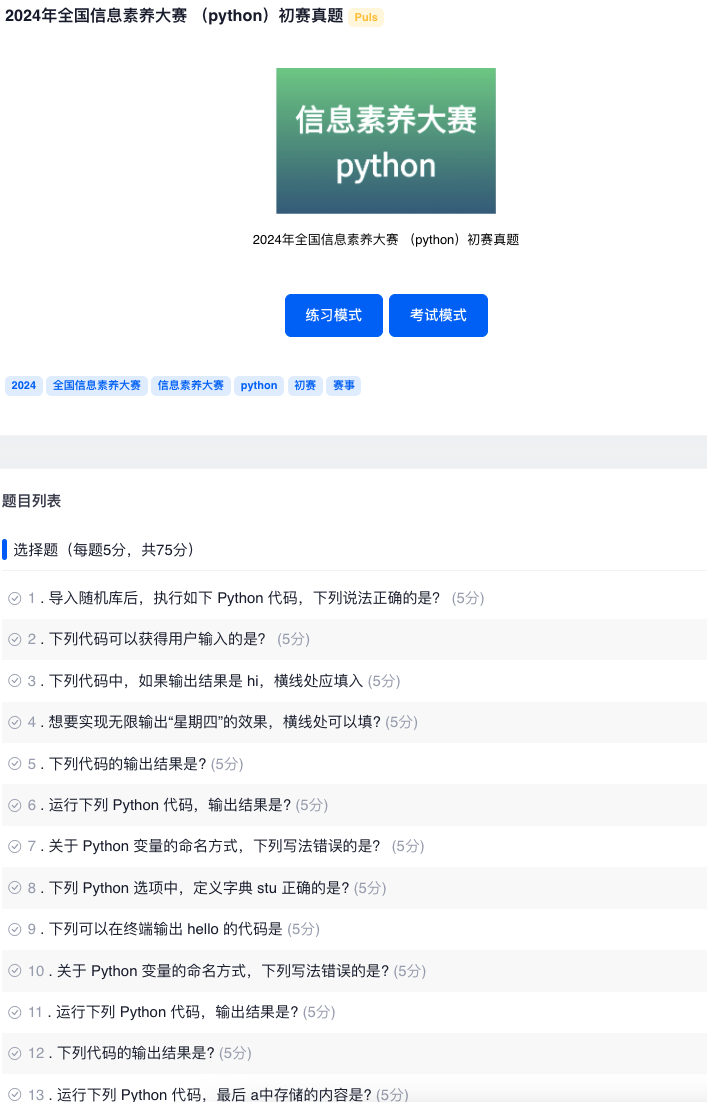Start the 考试模式 exam mode
Image resolution: width=707 pixels, height=1102 pixels.
[x=439, y=316]
